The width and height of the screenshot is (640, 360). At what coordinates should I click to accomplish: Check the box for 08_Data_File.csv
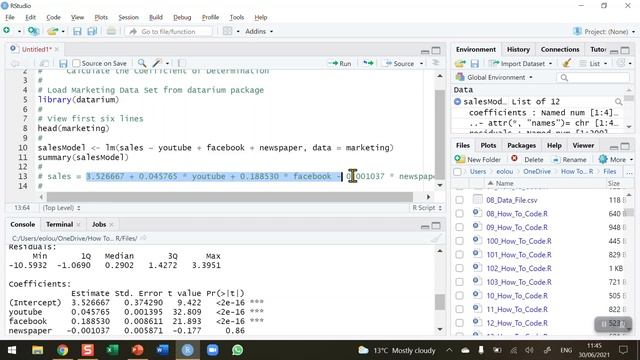460,200
